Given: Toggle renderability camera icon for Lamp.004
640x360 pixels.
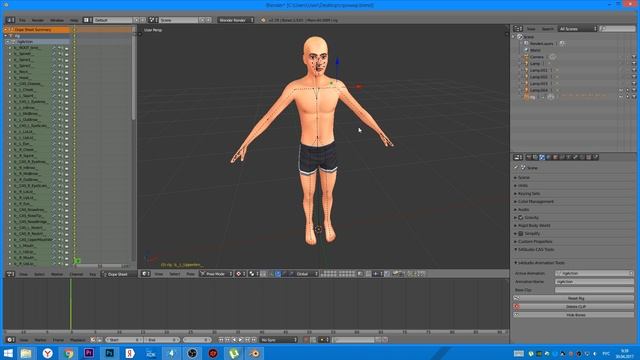Looking at the screenshot, I should [634, 90].
